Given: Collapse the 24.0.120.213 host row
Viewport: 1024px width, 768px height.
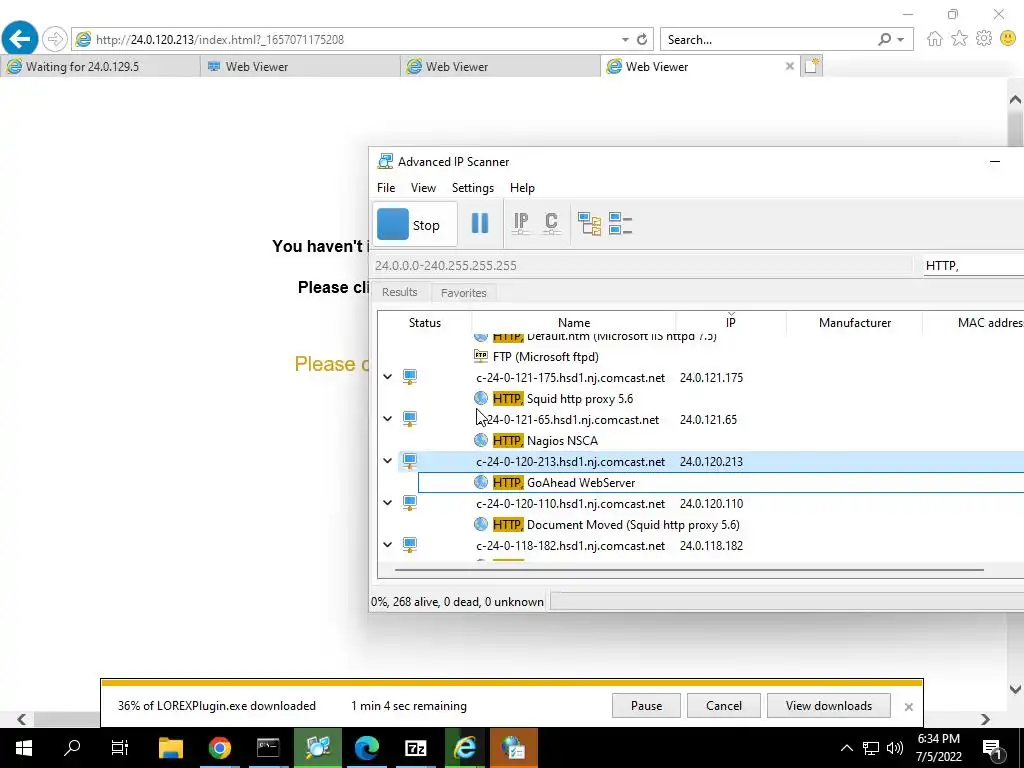Looking at the screenshot, I should [387, 461].
